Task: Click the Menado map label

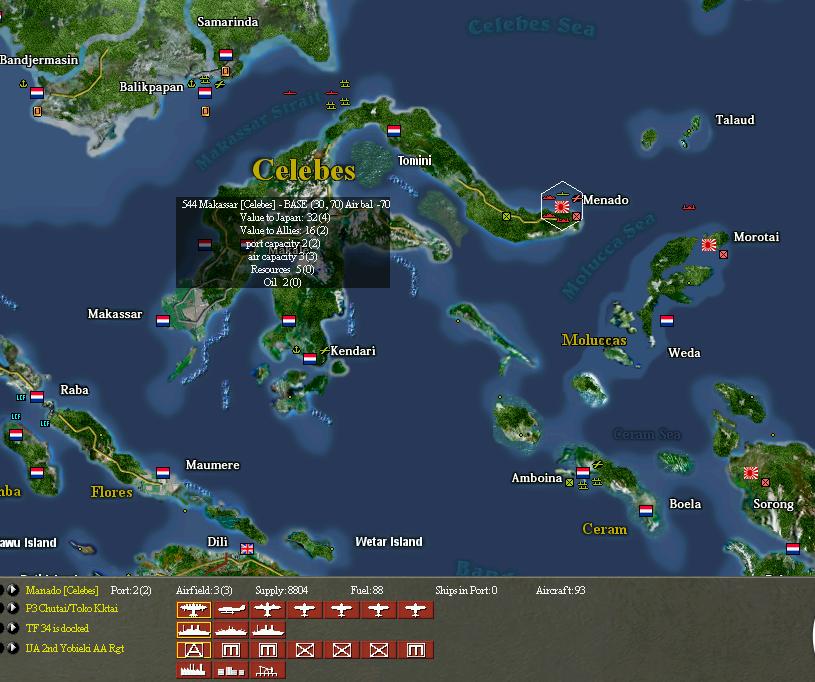Action: (x=606, y=200)
